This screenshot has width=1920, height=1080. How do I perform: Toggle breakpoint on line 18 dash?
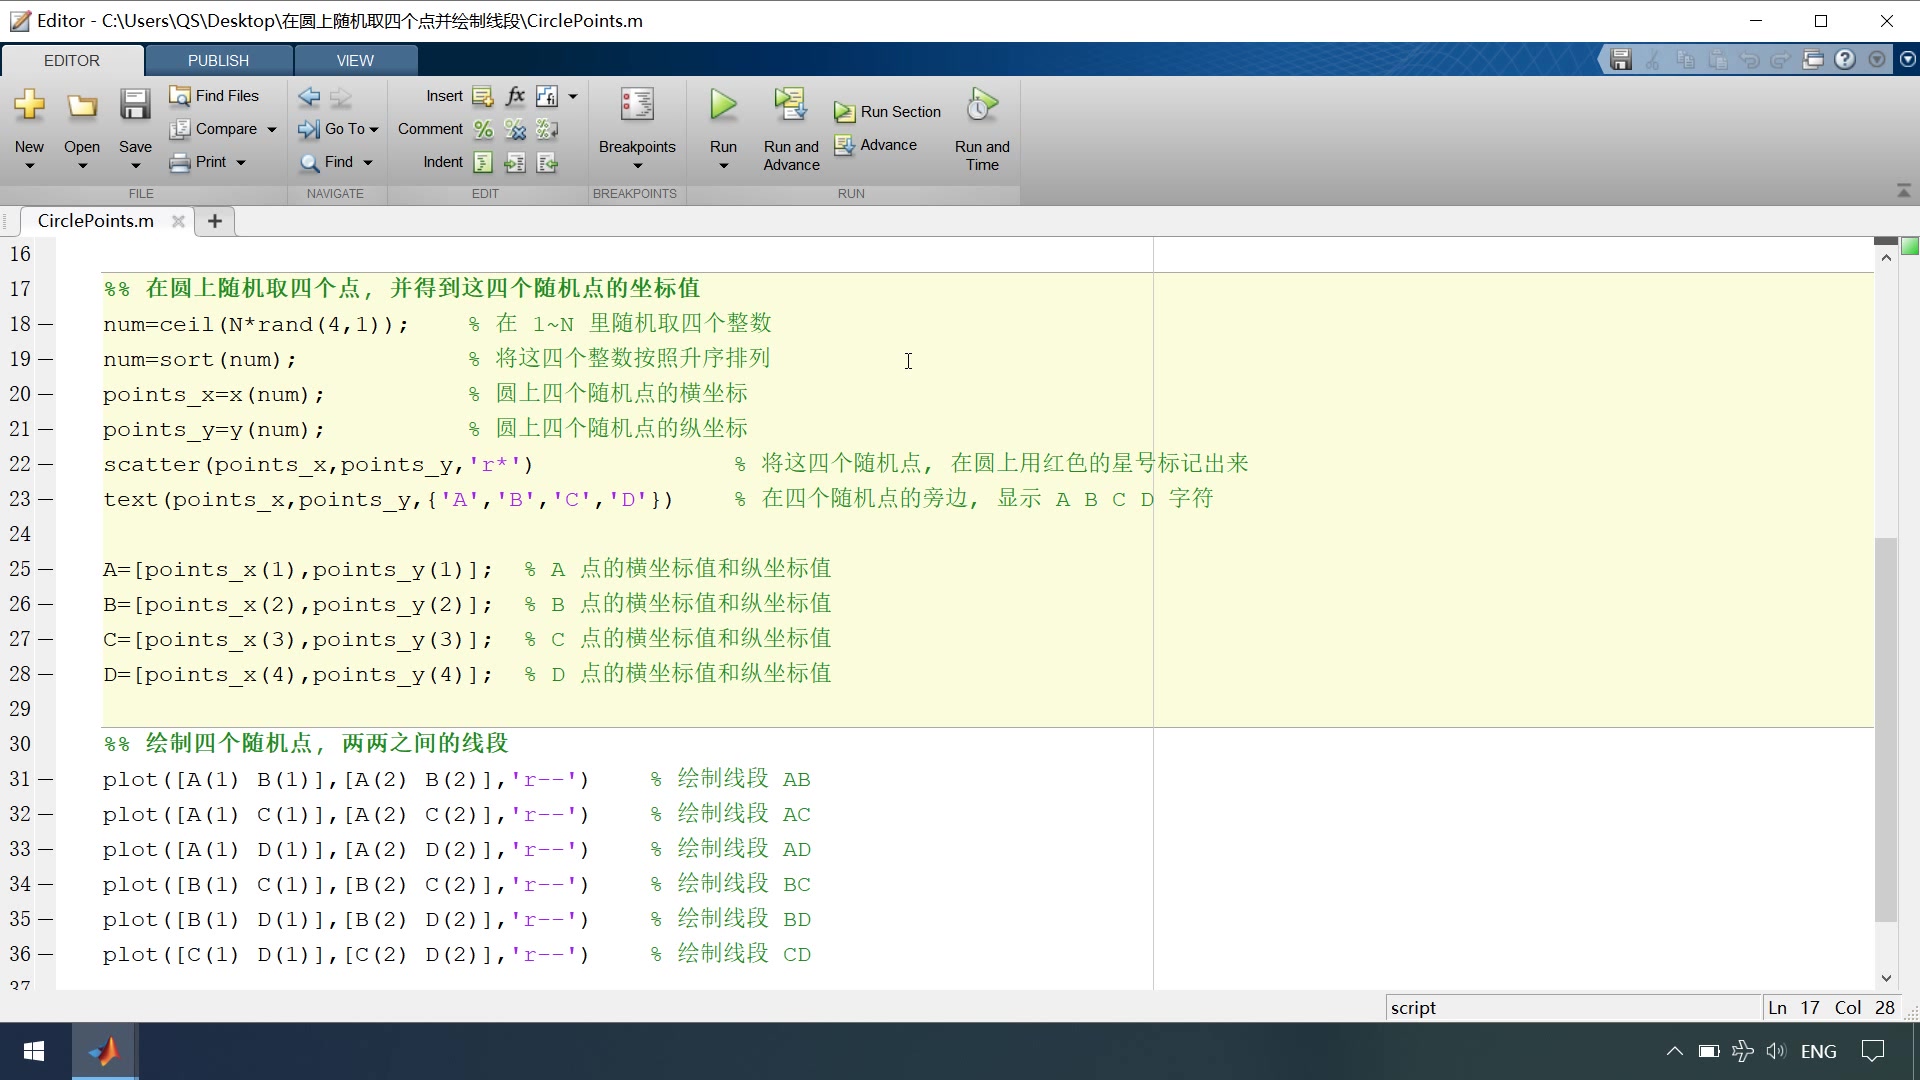[x=46, y=324]
